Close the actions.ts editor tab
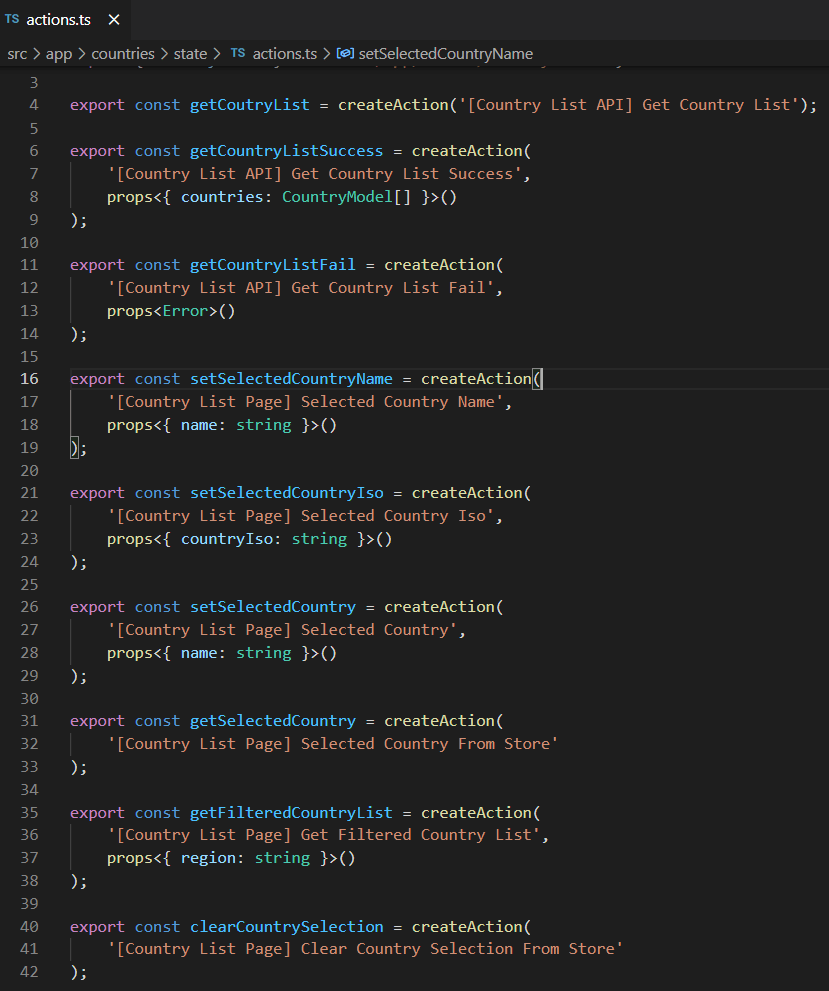Screen dimensions: 829x991 (x=114, y=20)
